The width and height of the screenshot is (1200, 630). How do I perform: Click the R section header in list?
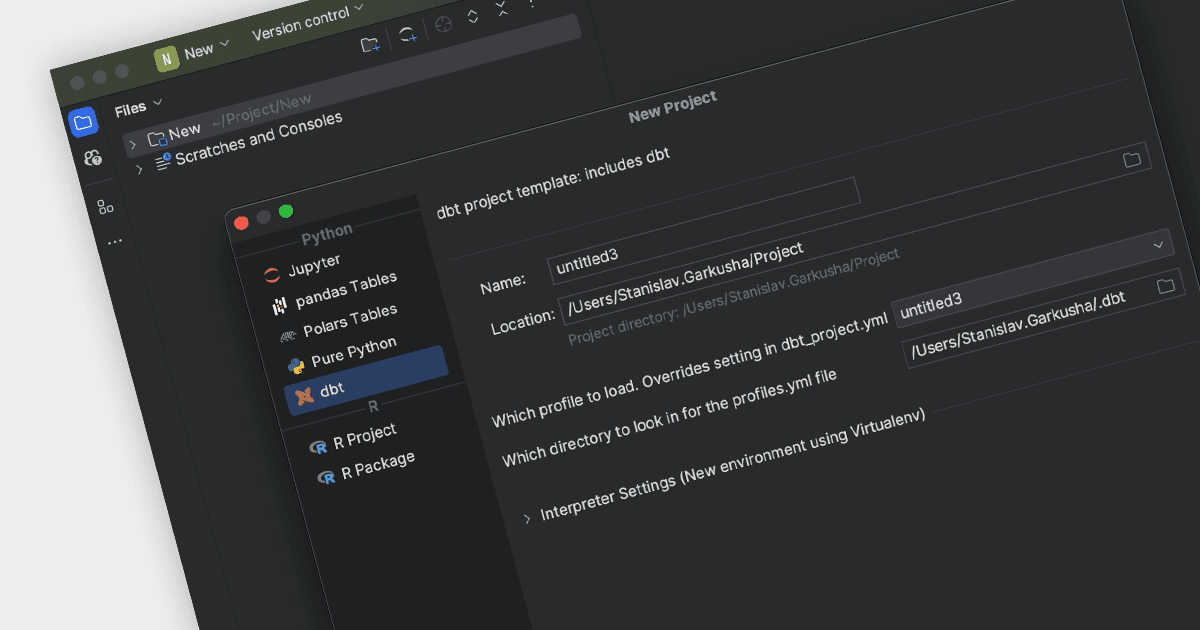tap(374, 406)
